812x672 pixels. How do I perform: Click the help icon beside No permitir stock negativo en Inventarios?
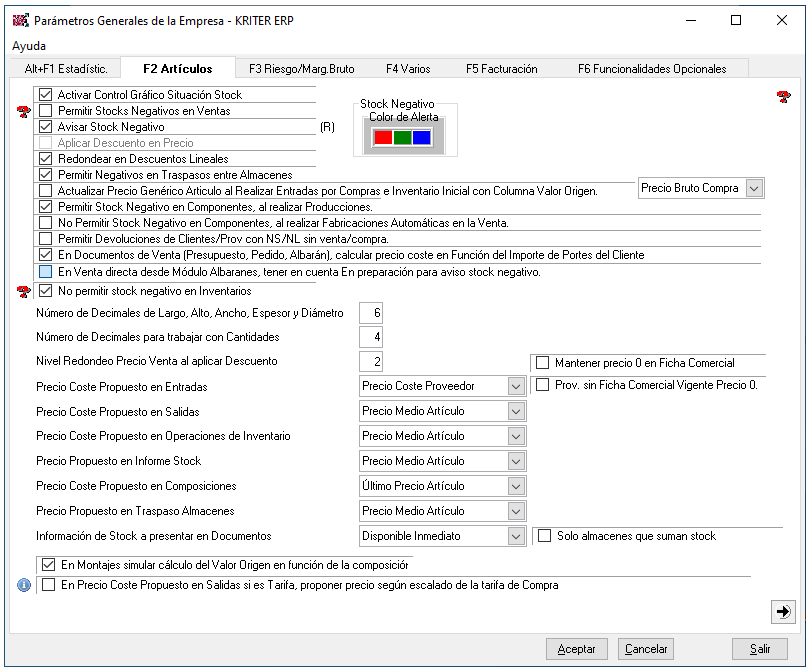point(23,291)
